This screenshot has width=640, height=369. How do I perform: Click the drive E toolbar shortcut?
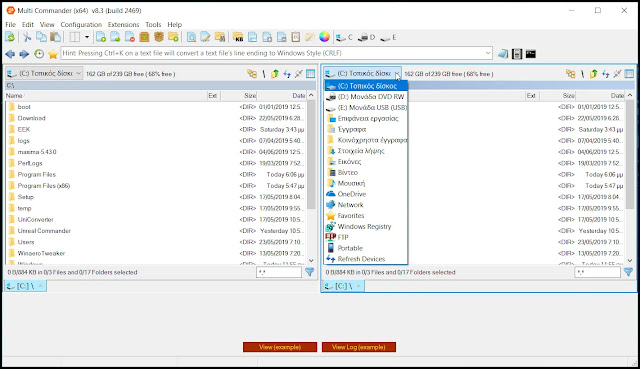(x=388, y=37)
